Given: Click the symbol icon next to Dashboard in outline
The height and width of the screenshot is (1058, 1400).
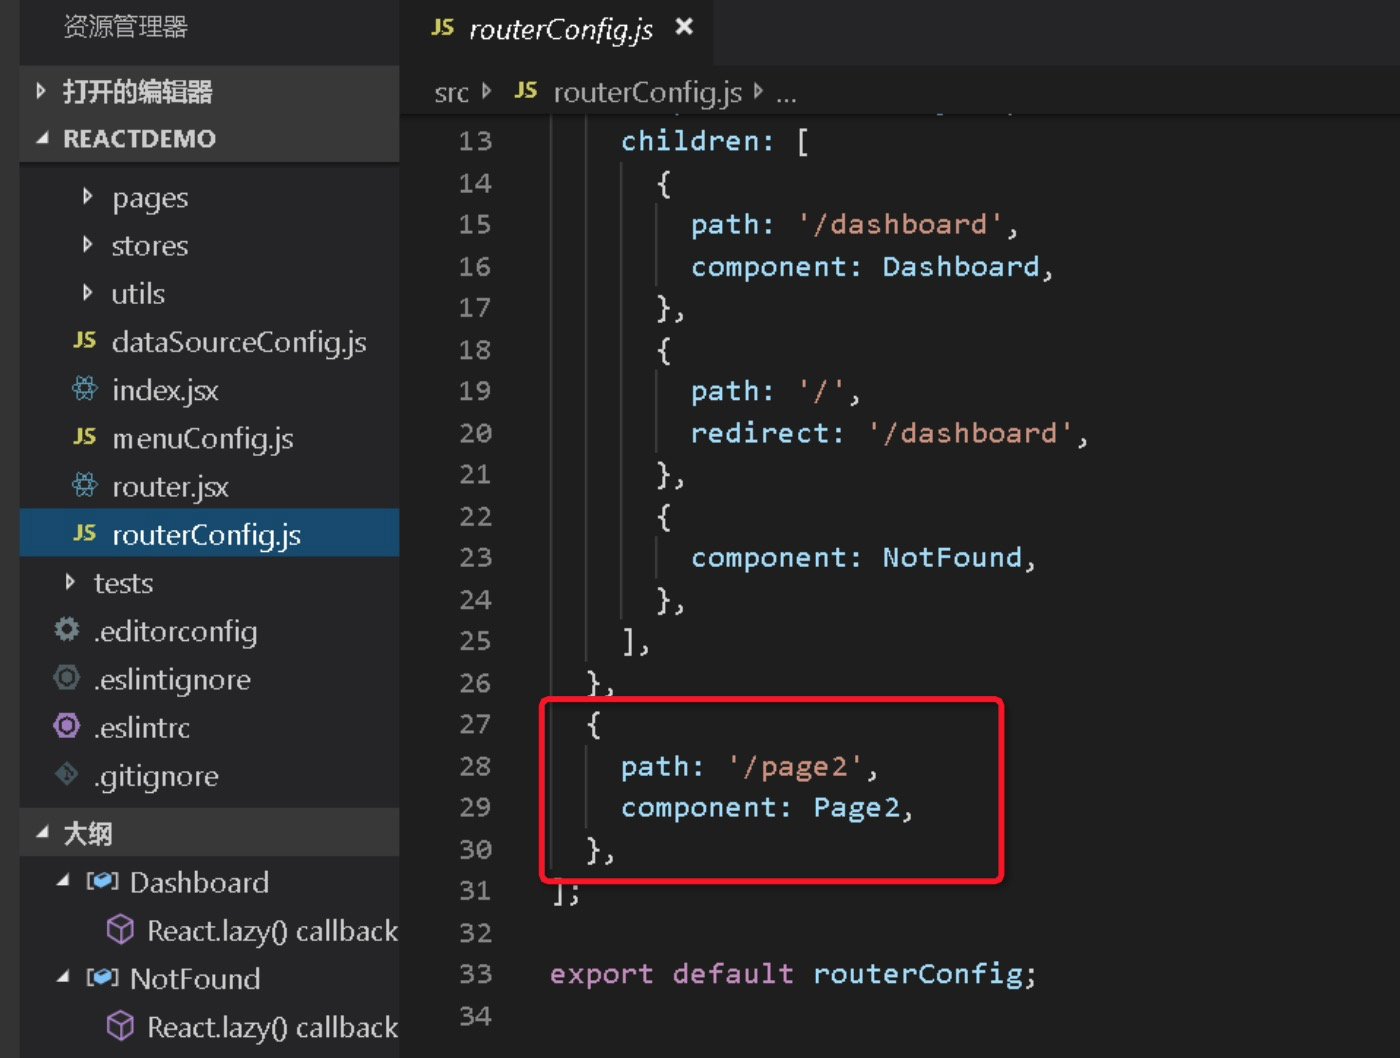Looking at the screenshot, I should tap(103, 882).
